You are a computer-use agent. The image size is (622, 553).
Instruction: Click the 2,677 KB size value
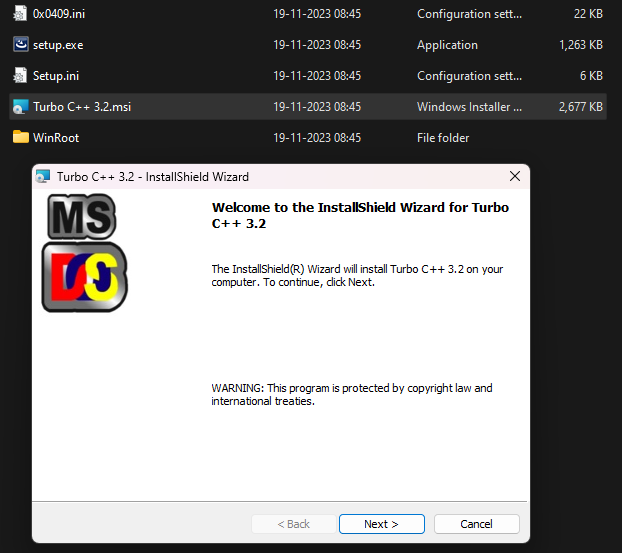click(x=581, y=107)
